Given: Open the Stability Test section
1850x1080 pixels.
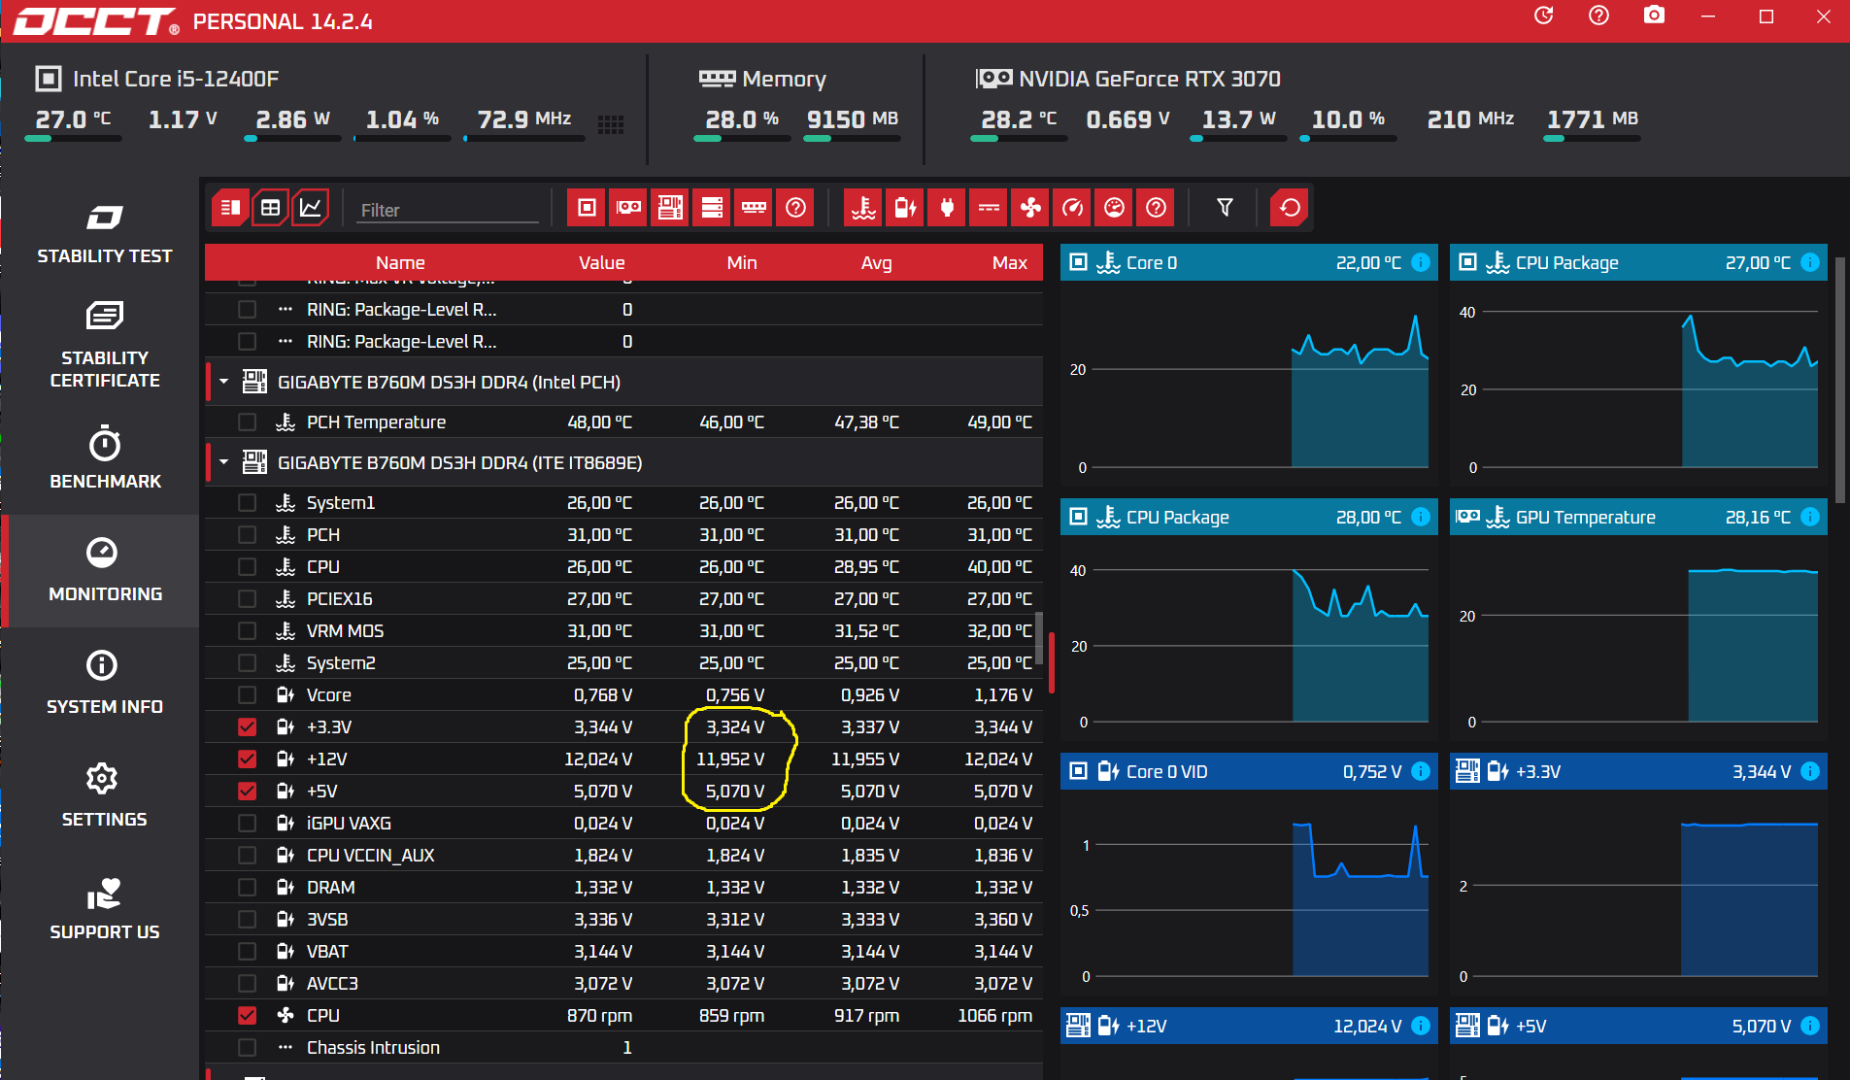Looking at the screenshot, I should coord(104,233).
